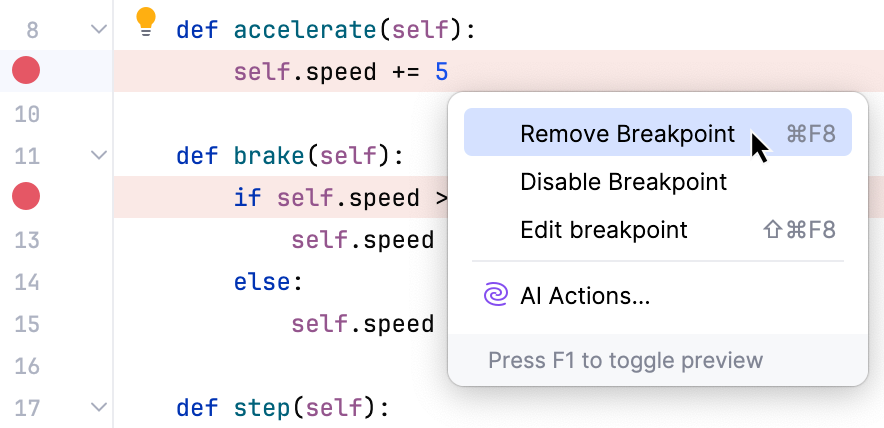
Task: Open Edit breakpoint option
Action: click(604, 230)
